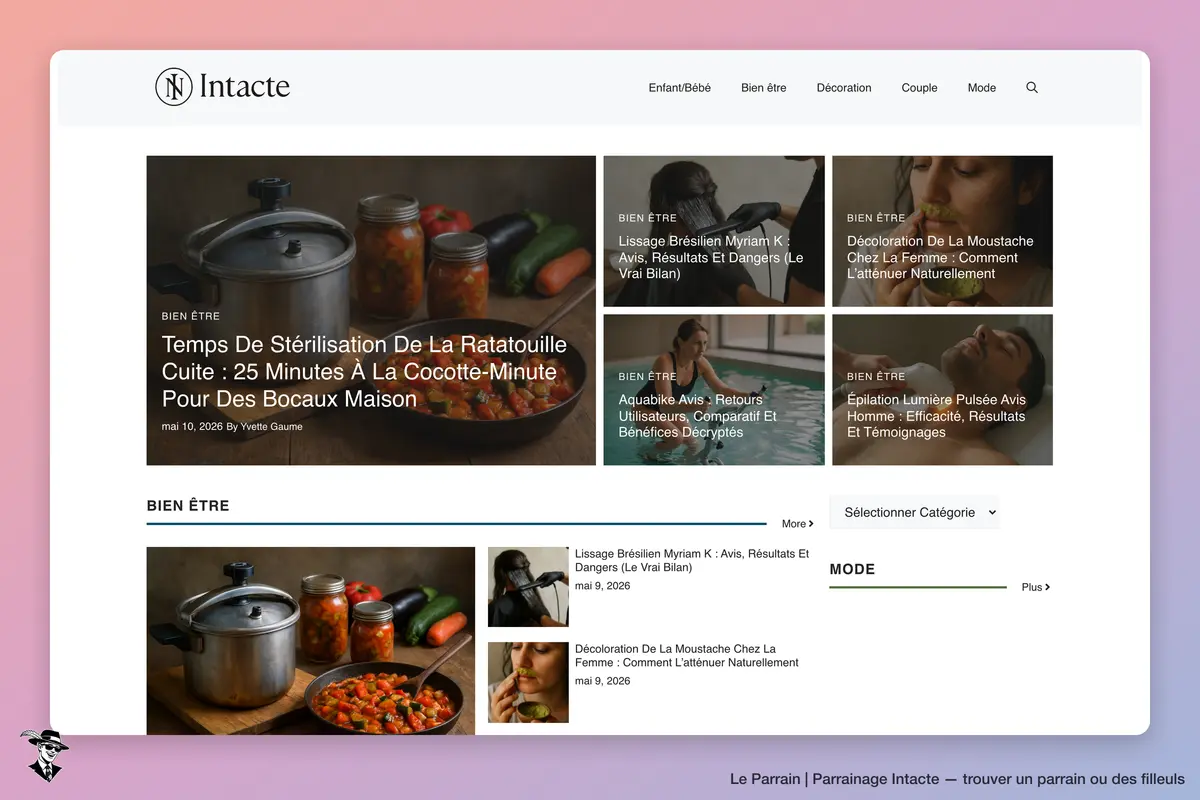Click the Lissage Brésilien list article title
Viewport: 1200px width, 800px height.
pos(692,560)
